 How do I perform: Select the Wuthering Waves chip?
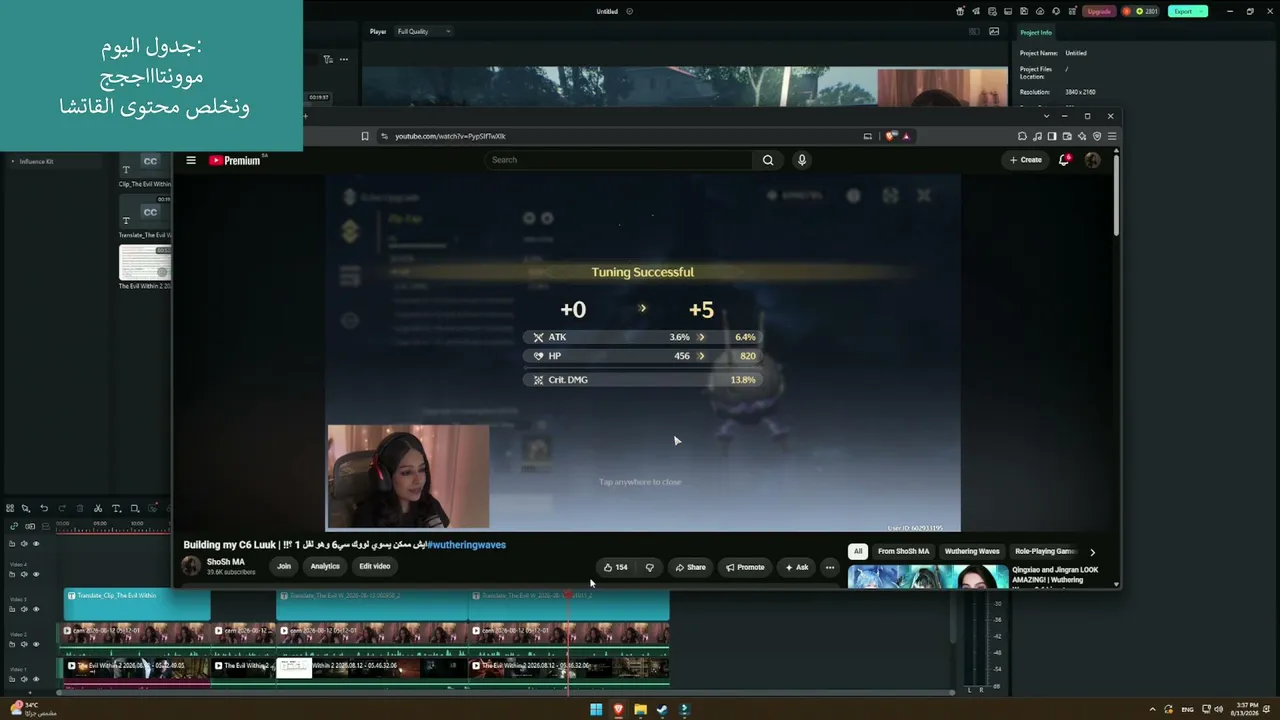972,551
